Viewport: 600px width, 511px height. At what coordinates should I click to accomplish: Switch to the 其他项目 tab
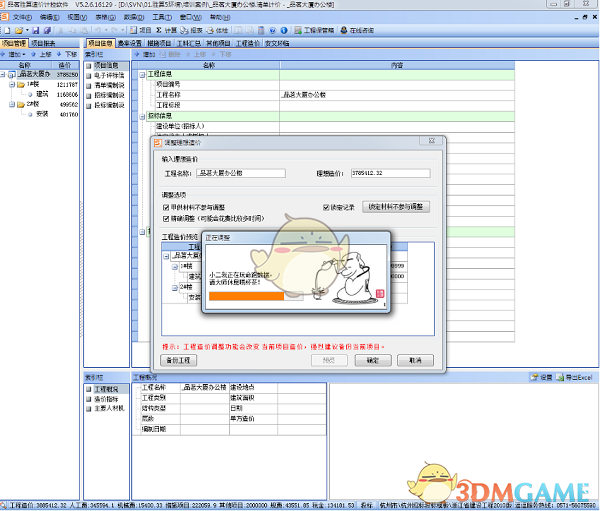218,43
